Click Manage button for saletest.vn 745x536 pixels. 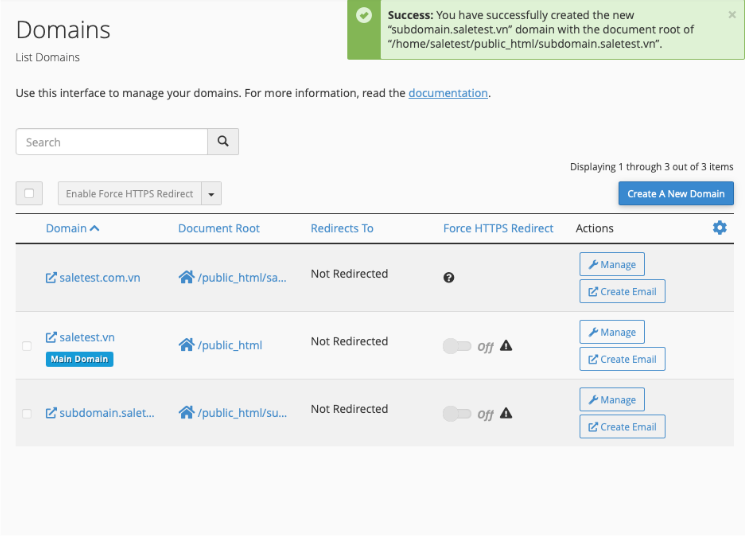pyautogui.click(x=612, y=332)
